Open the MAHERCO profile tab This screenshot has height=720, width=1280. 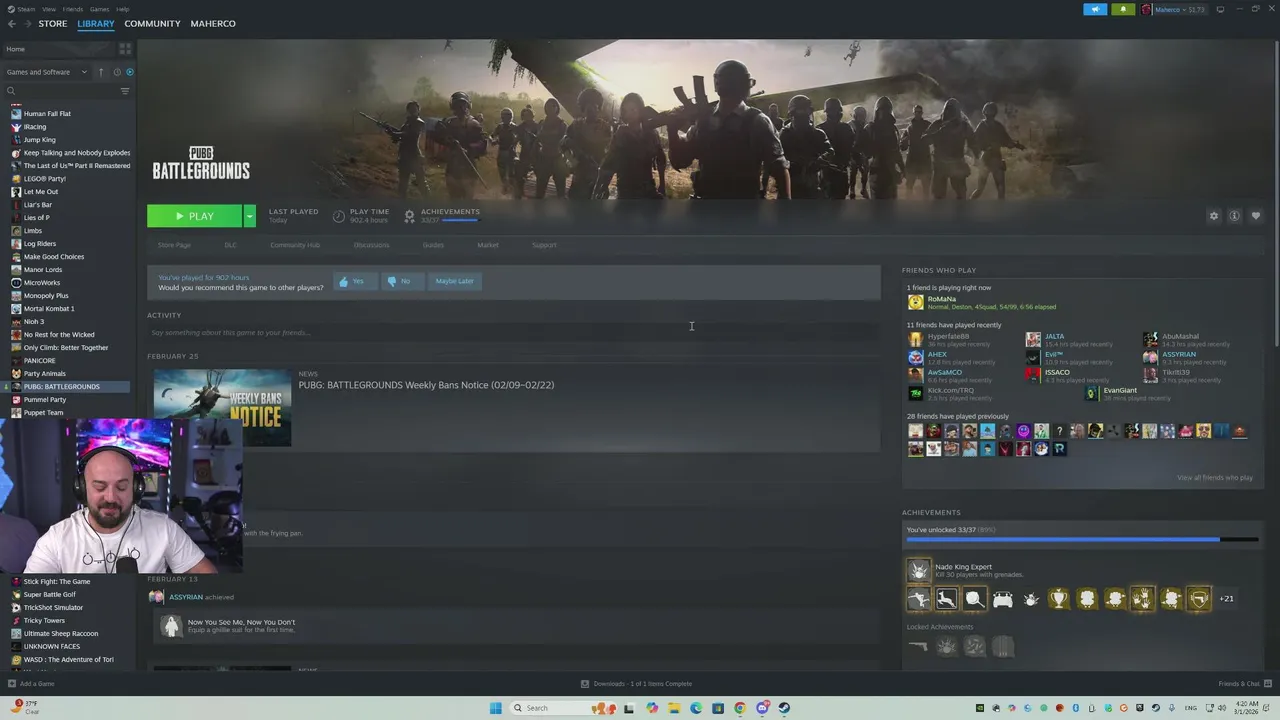[213, 23]
